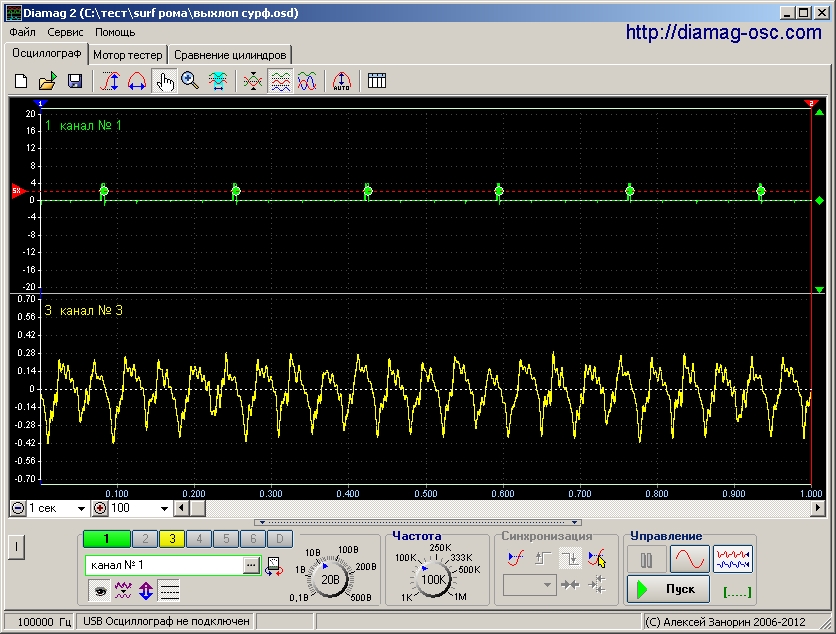Click the AUTO scale icon
The width and height of the screenshot is (836, 634).
(x=341, y=81)
